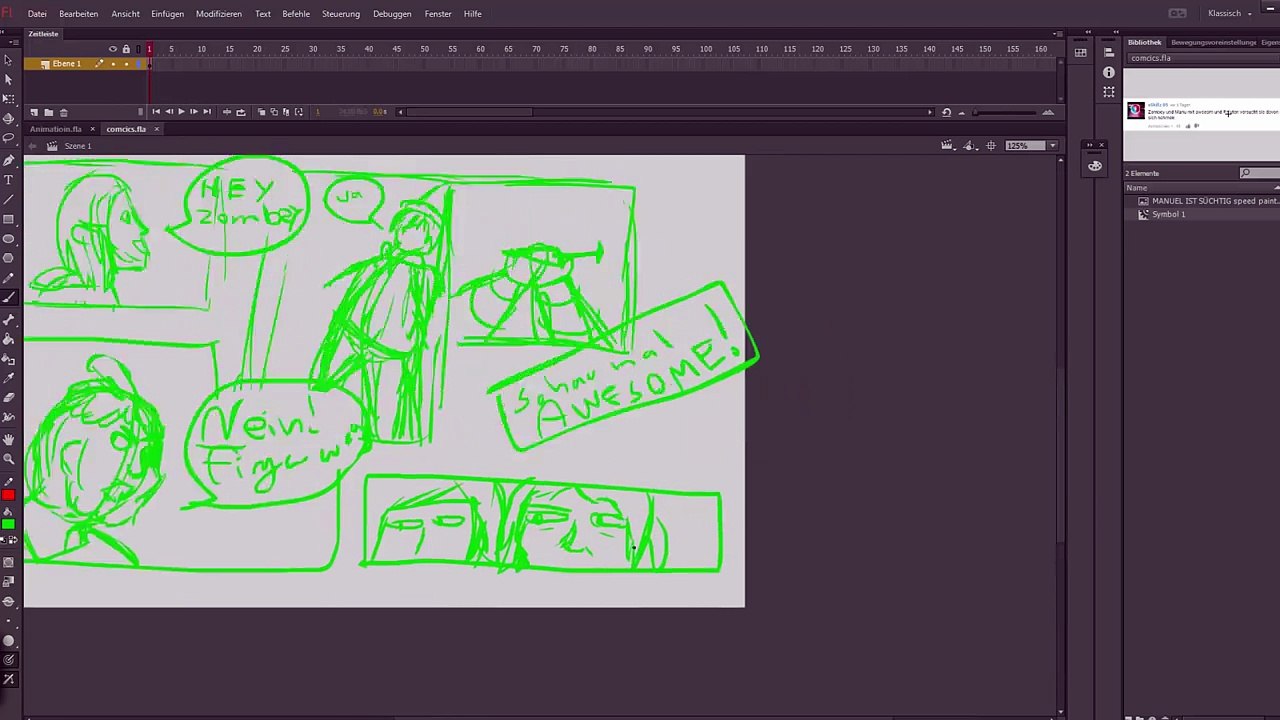1280x720 pixels.
Task: Select the Hand tool
Action: point(8,439)
